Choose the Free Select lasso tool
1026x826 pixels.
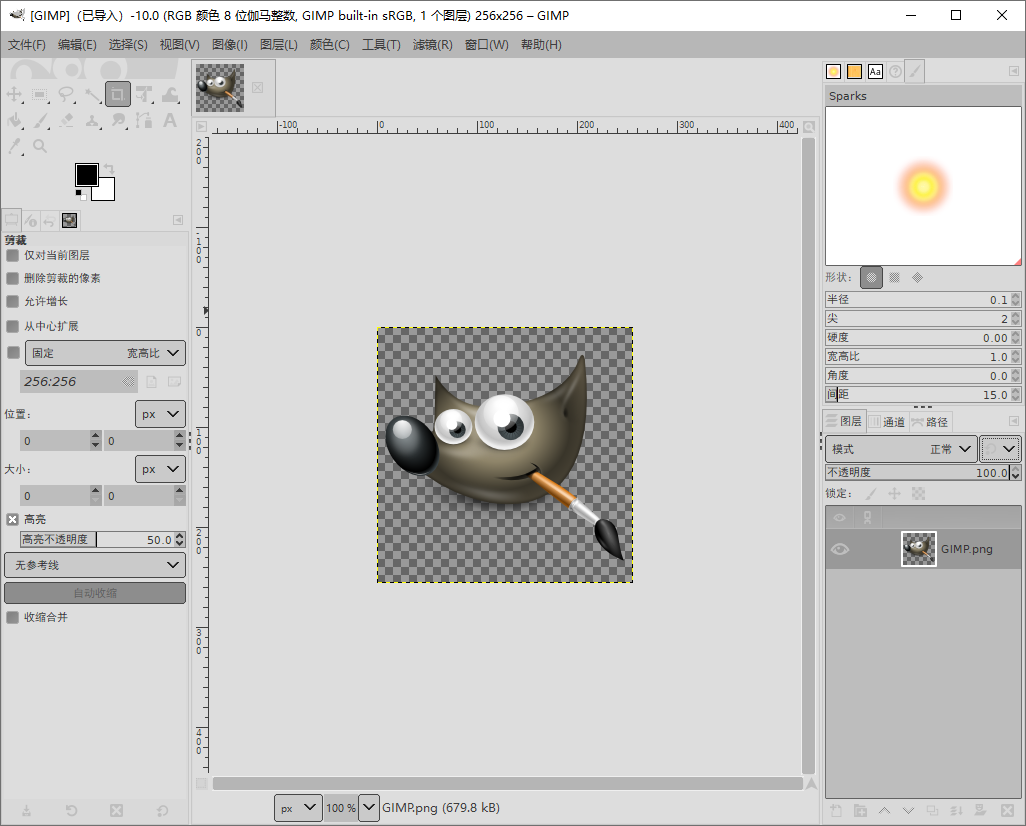point(67,95)
